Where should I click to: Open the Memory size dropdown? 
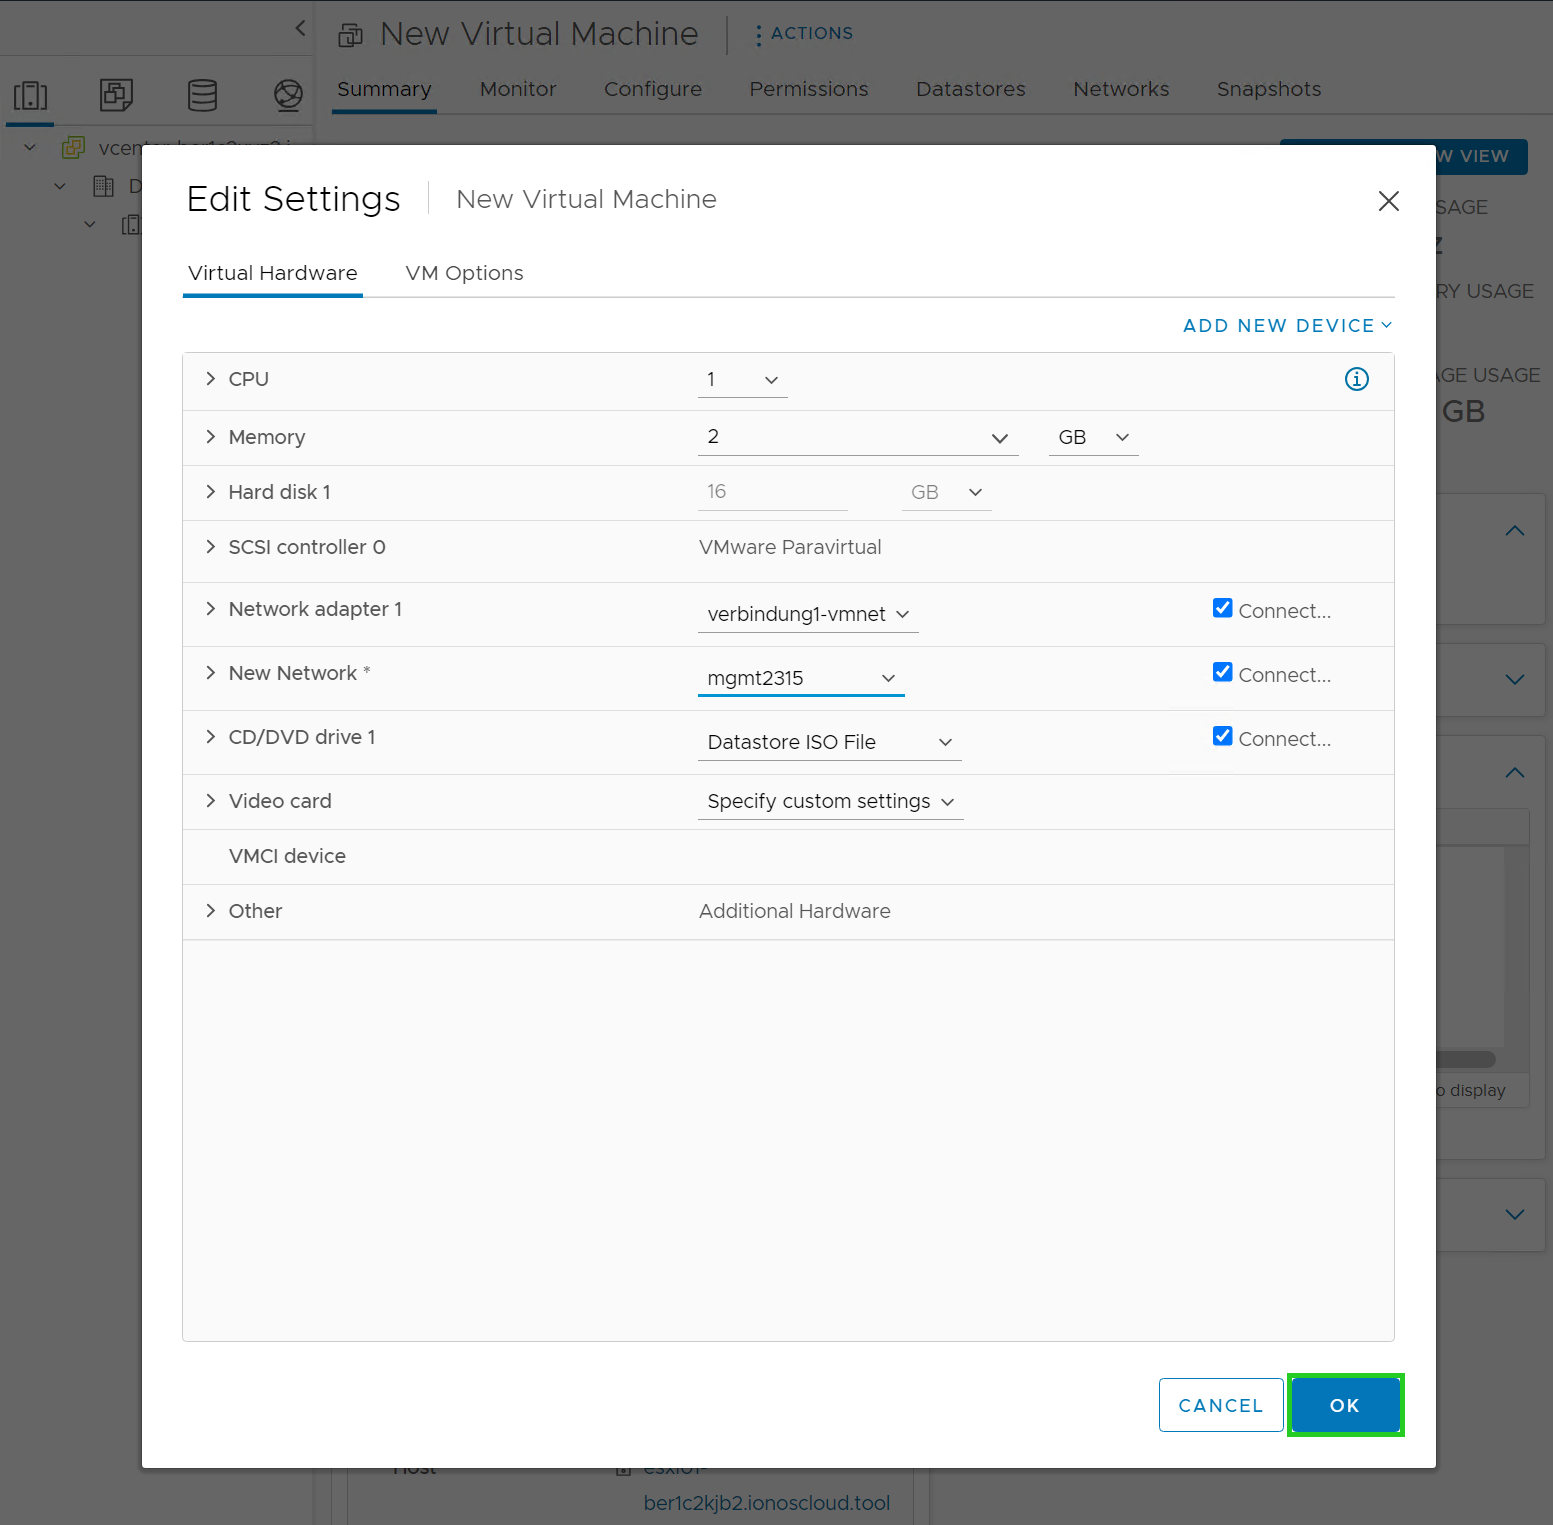858,438
